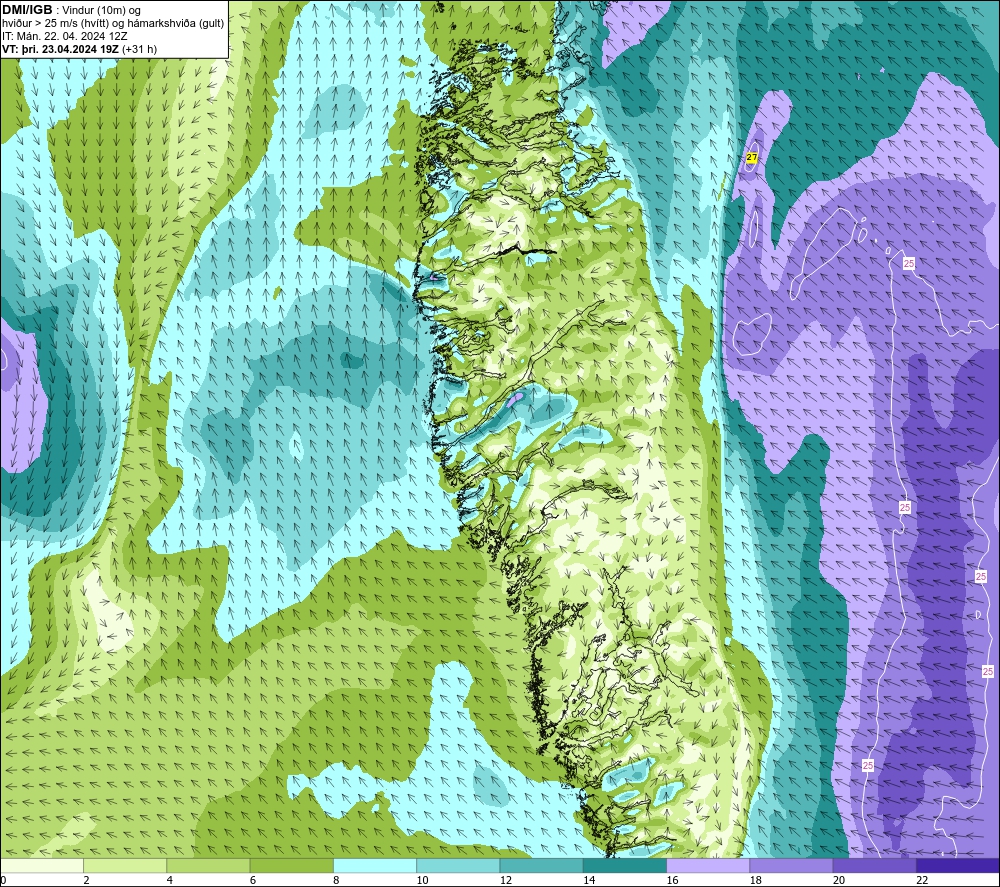This screenshot has width=1000, height=887.
Task: Click the 'VT: þri. 23.04.2024 19Z (+31 h)' line
Action: tap(79, 49)
